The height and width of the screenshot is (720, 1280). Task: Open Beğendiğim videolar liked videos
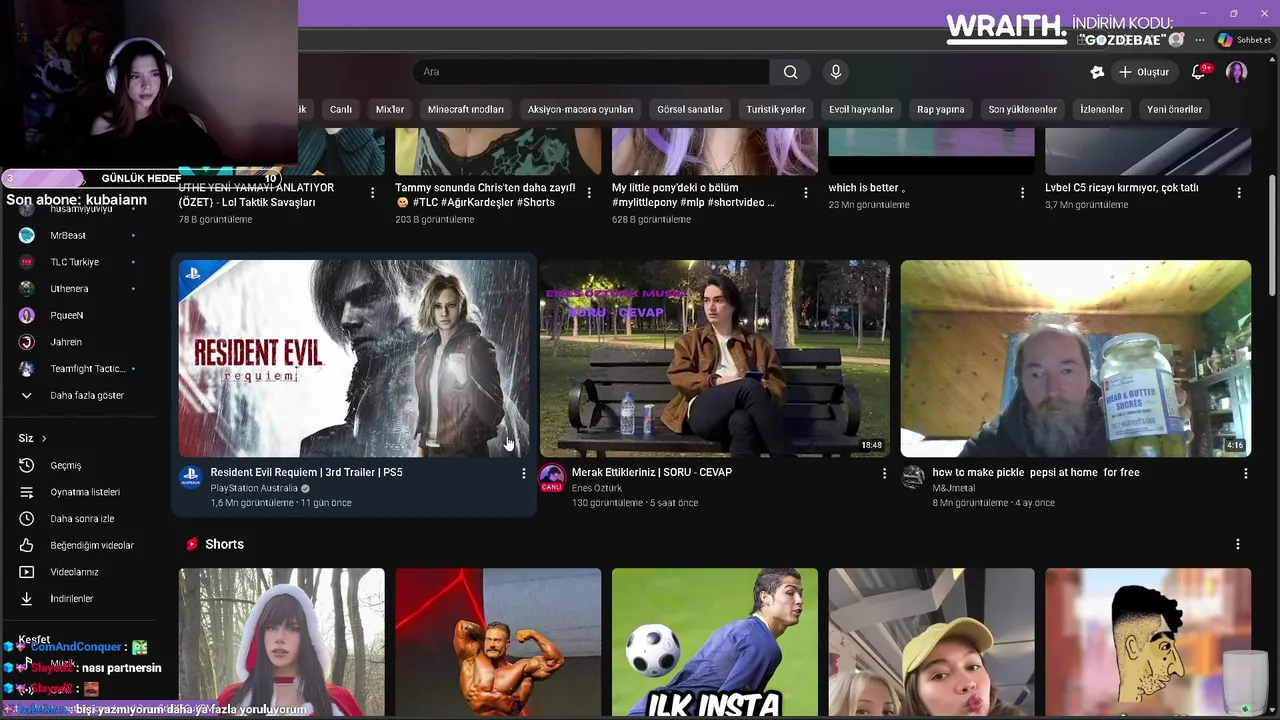click(x=92, y=545)
